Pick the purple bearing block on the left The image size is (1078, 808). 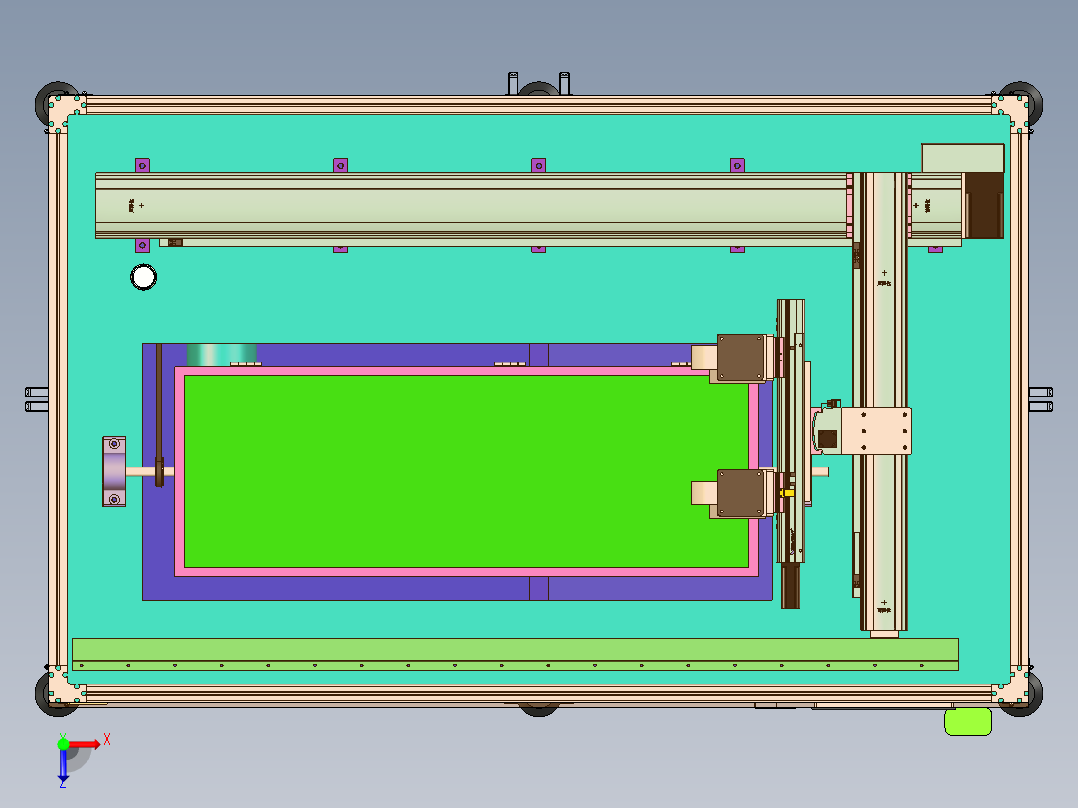pyautogui.click(x=114, y=471)
